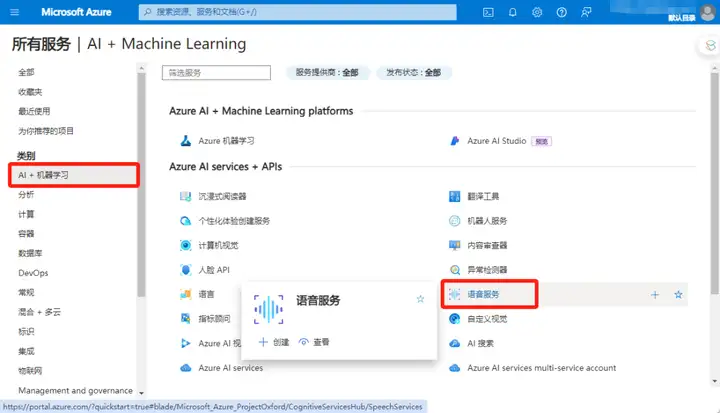Click the 内容审查器 icon
The image size is (720, 413).
point(455,245)
